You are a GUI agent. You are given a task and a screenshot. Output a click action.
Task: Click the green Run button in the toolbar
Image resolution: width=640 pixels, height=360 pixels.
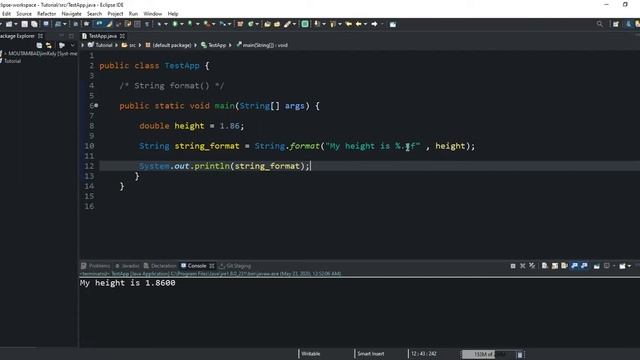[x=175, y=24]
